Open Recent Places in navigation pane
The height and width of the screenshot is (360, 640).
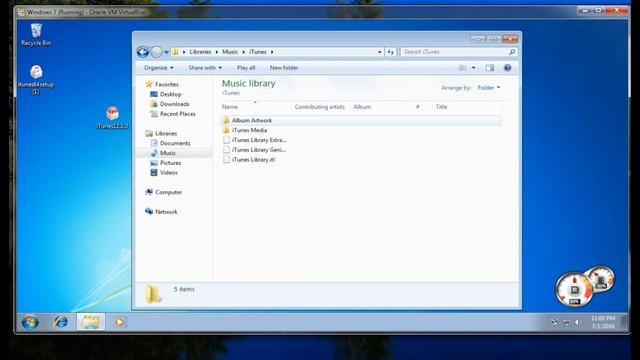tap(178, 114)
